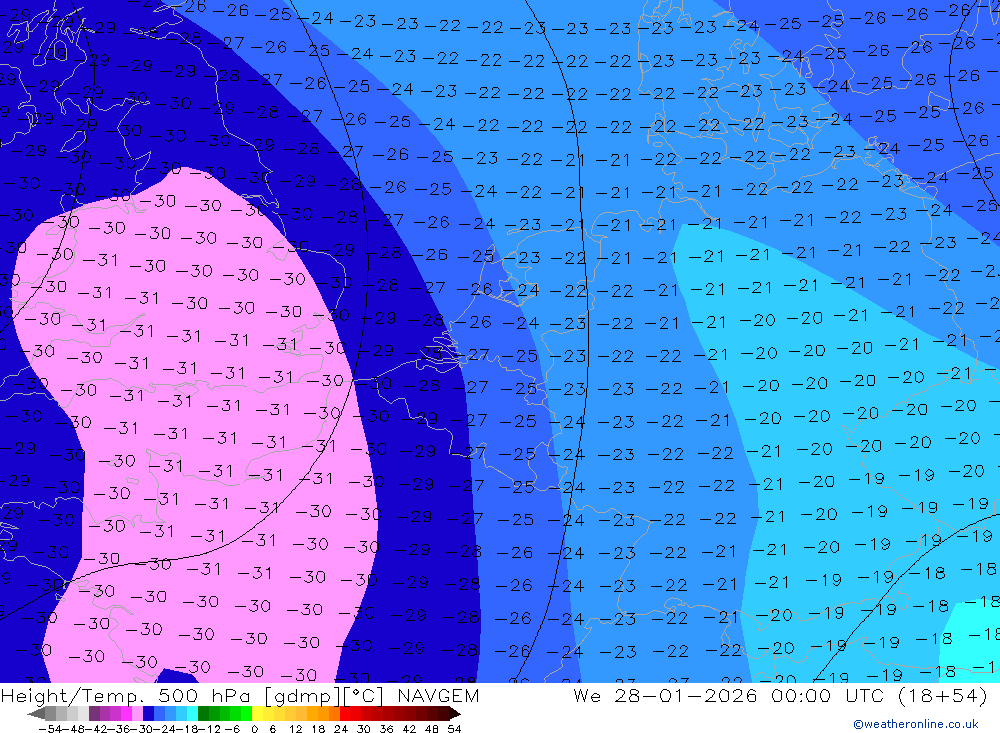
Task: Click the '0' legend scale label
Action: click(254, 729)
